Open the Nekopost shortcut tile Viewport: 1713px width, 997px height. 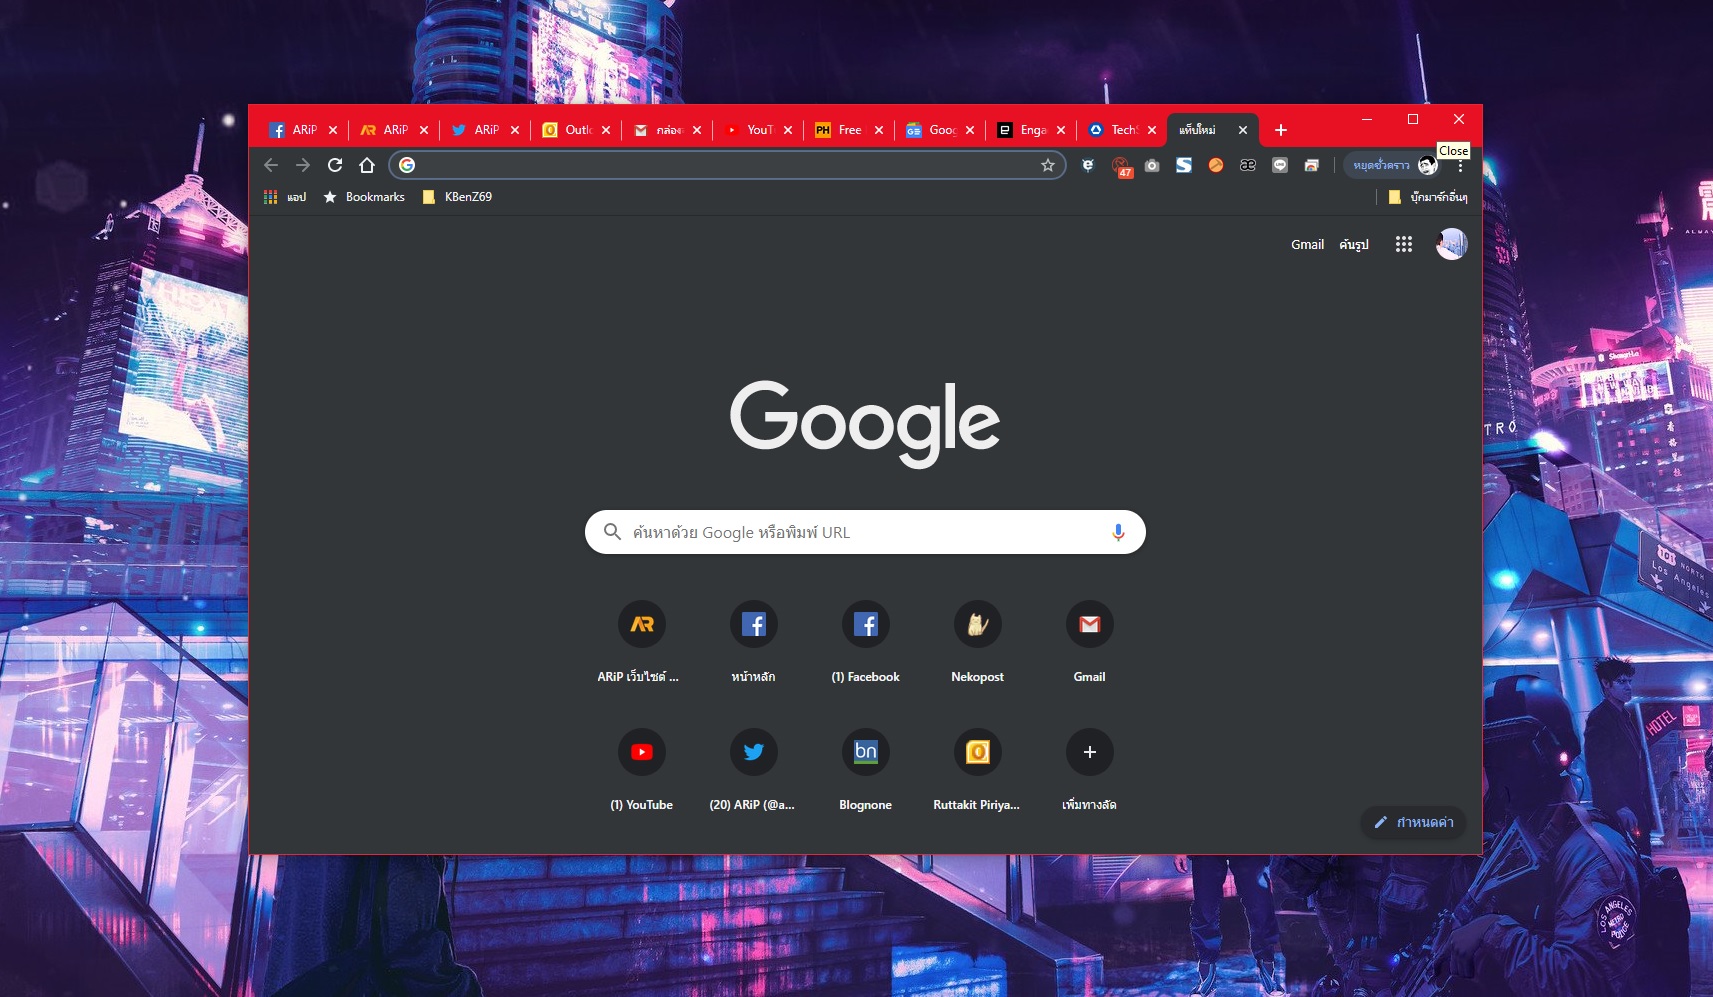tap(977, 625)
